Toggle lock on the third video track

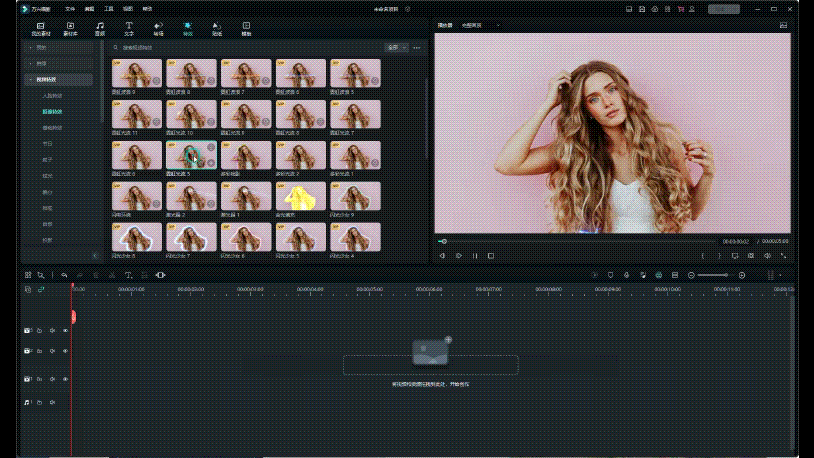(x=39, y=379)
